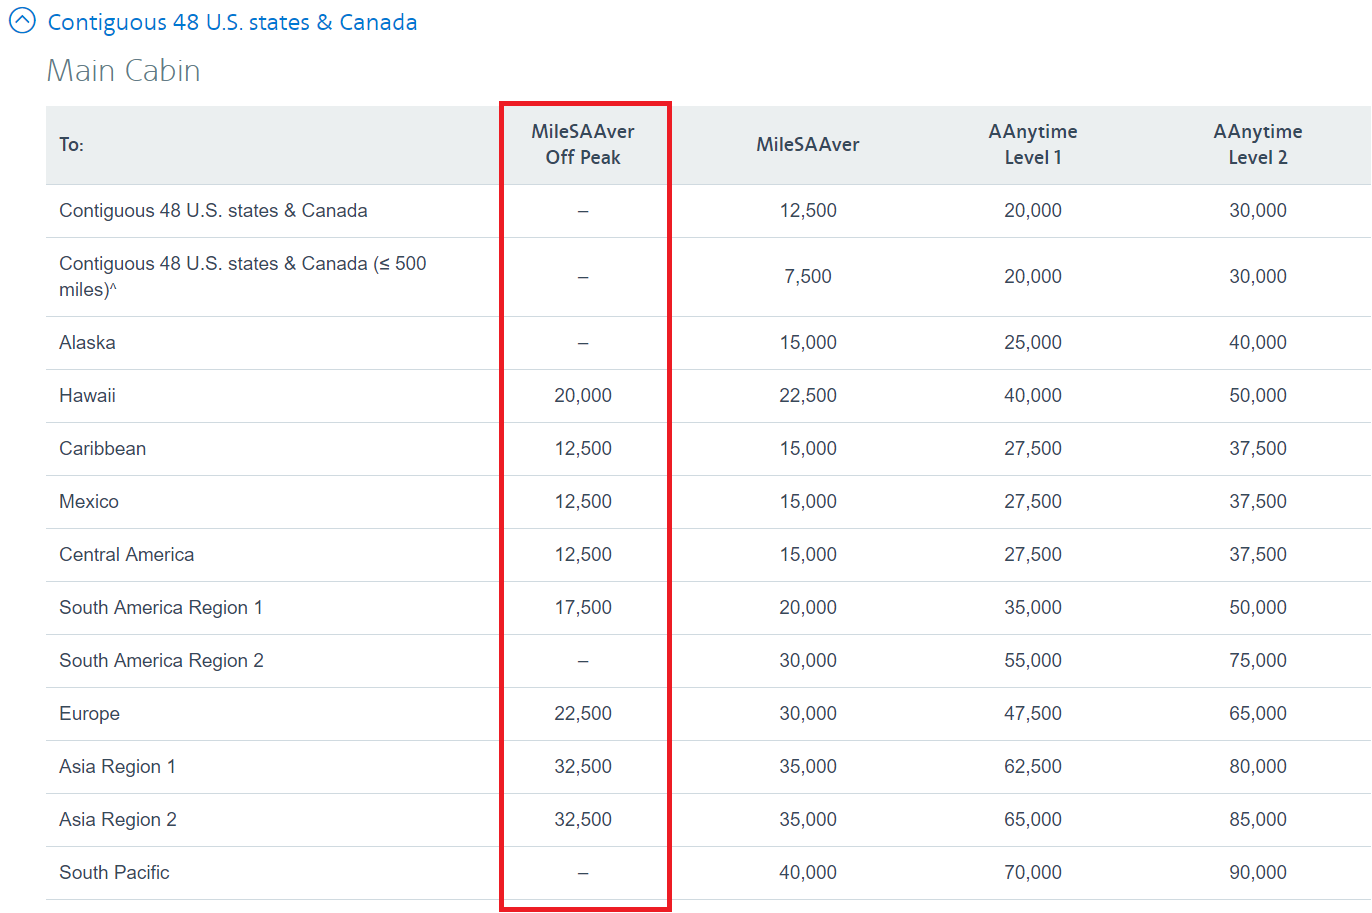The image size is (1372, 913).
Task: Click Europe Off Peak value 22,500
Action: point(583,714)
